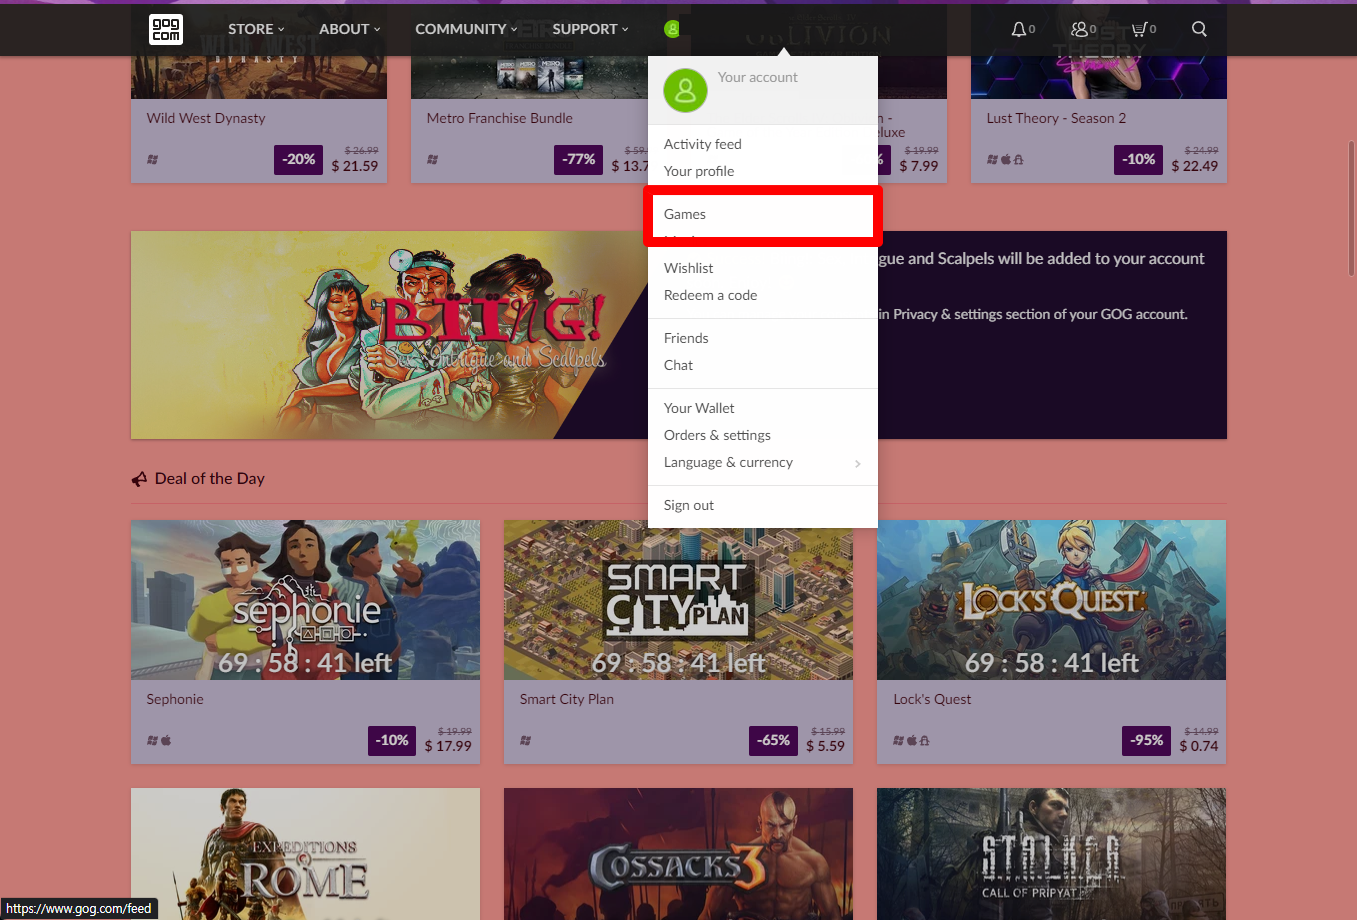Expand Language & currency submenu
The image size is (1357, 920).
coord(763,462)
